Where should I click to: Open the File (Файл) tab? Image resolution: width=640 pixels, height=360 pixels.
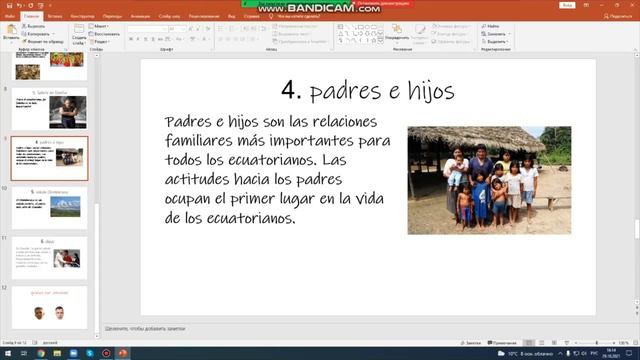pyautogui.click(x=10, y=16)
